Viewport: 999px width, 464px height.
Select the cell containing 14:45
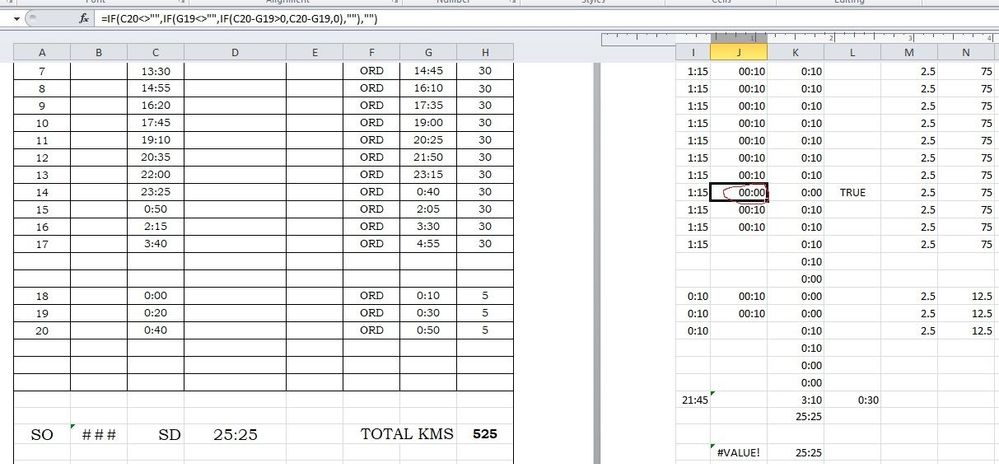pos(428,71)
